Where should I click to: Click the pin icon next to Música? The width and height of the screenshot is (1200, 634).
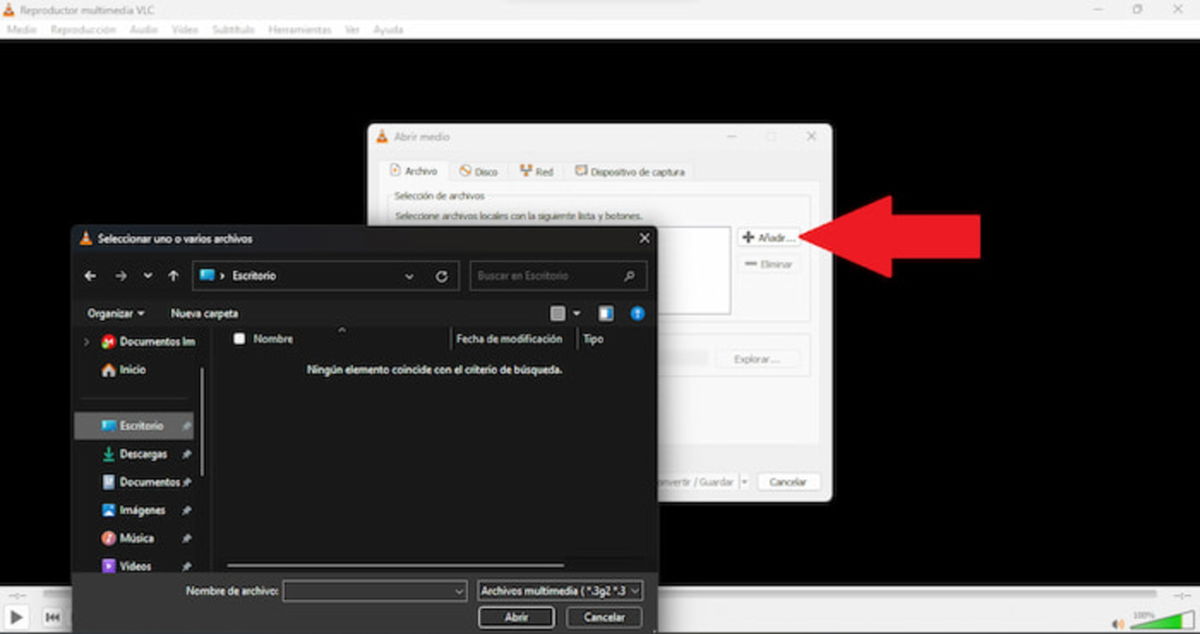(186, 538)
